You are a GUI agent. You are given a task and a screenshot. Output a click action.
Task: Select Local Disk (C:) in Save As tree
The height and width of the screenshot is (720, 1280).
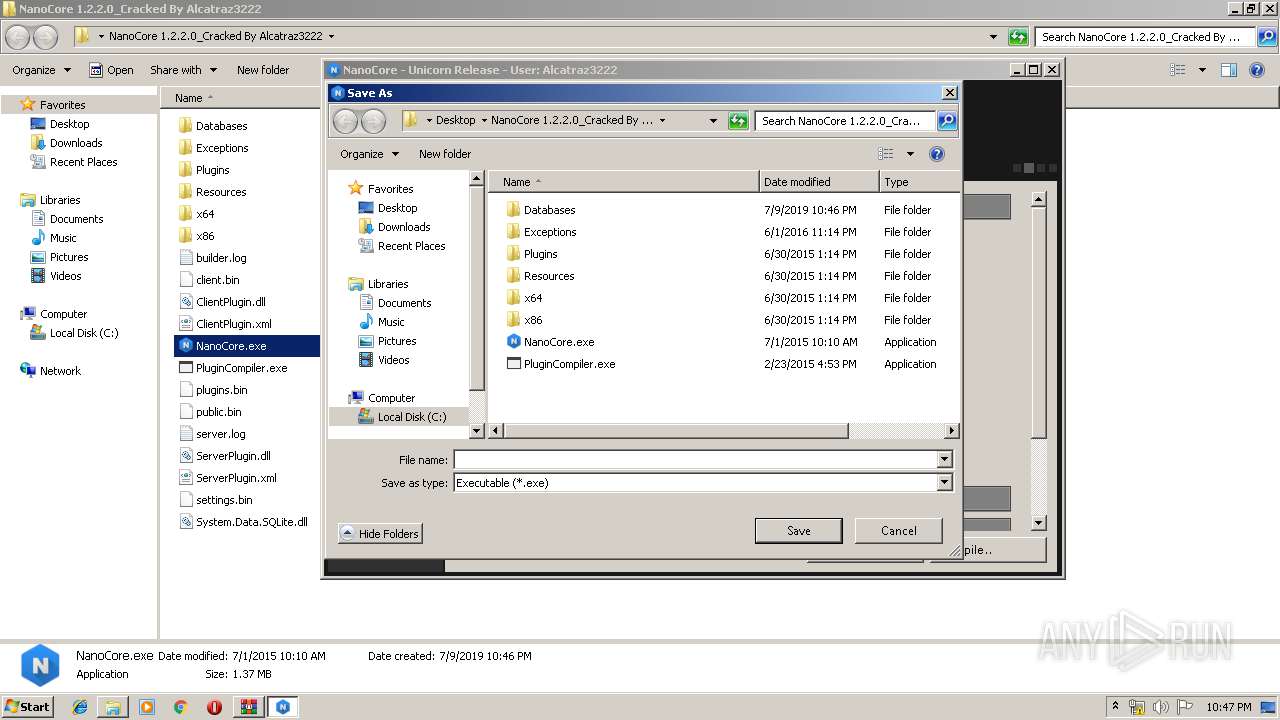point(402,417)
